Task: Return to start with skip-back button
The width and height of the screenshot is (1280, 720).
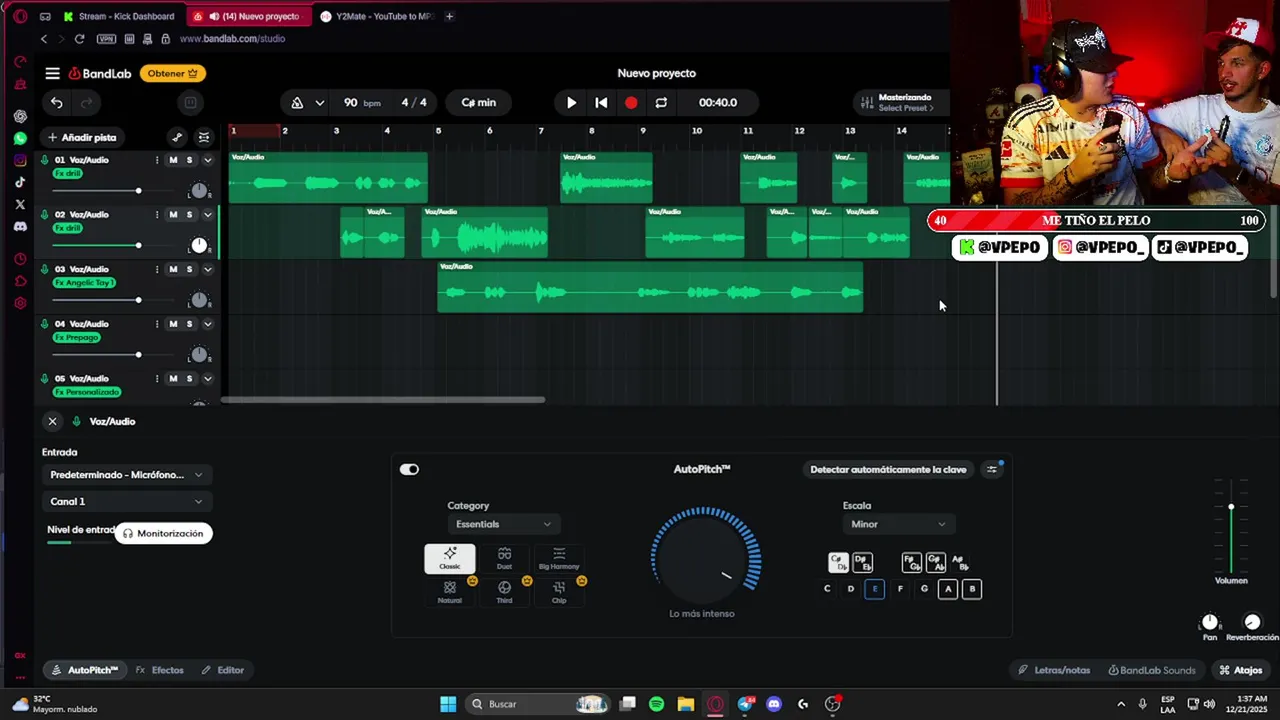Action: 601,102
